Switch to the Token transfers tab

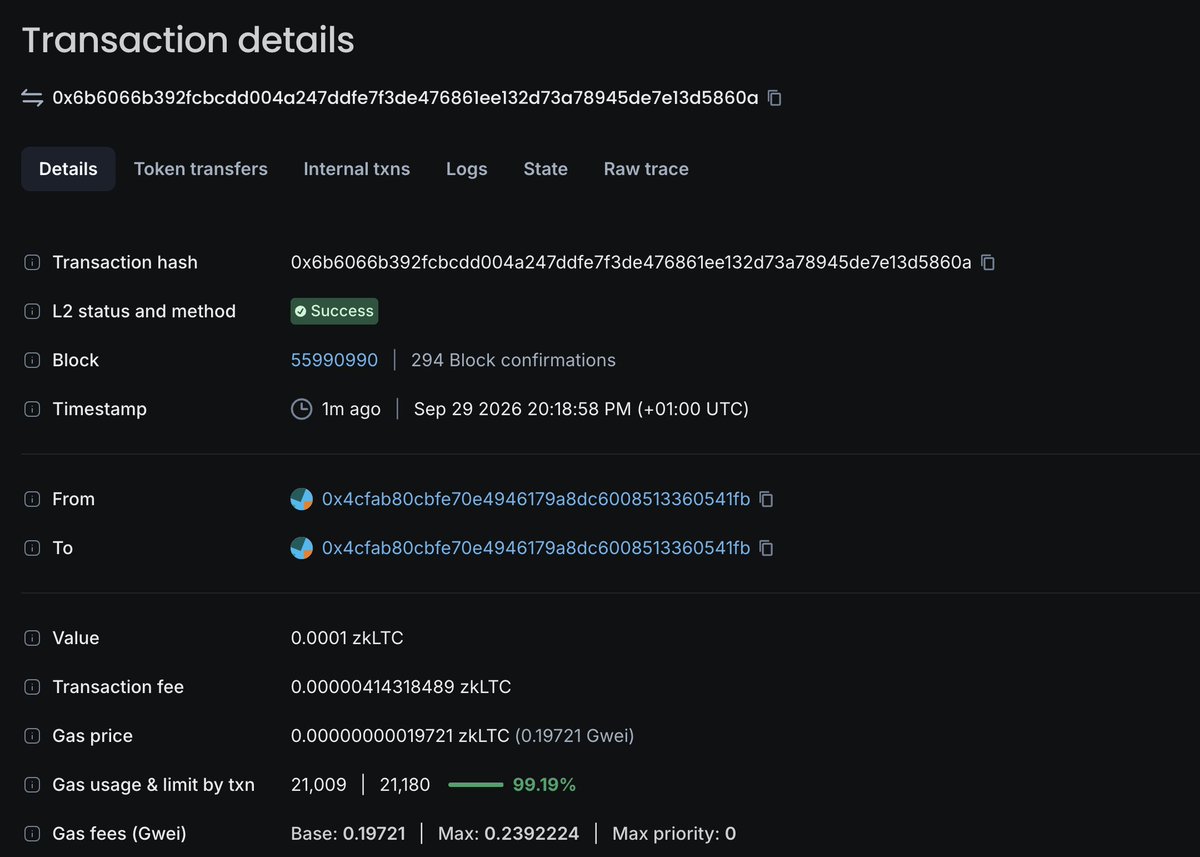click(201, 169)
